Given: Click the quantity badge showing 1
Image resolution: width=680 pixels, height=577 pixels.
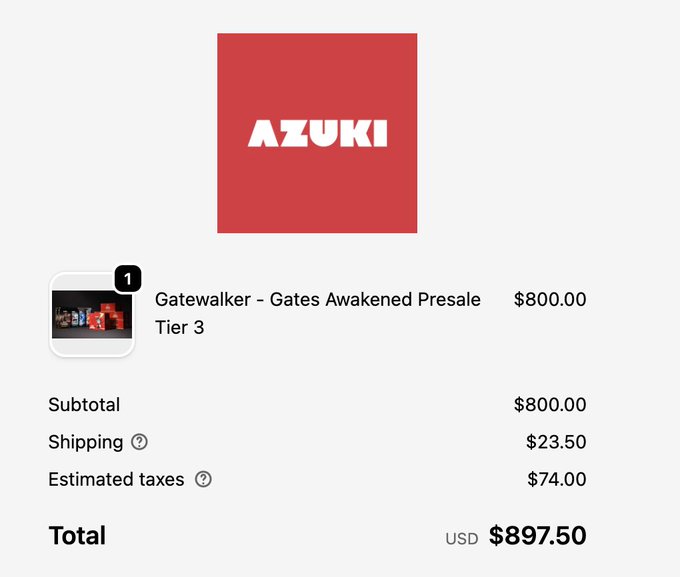Looking at the screenshot, I should [x=128, y=279].
